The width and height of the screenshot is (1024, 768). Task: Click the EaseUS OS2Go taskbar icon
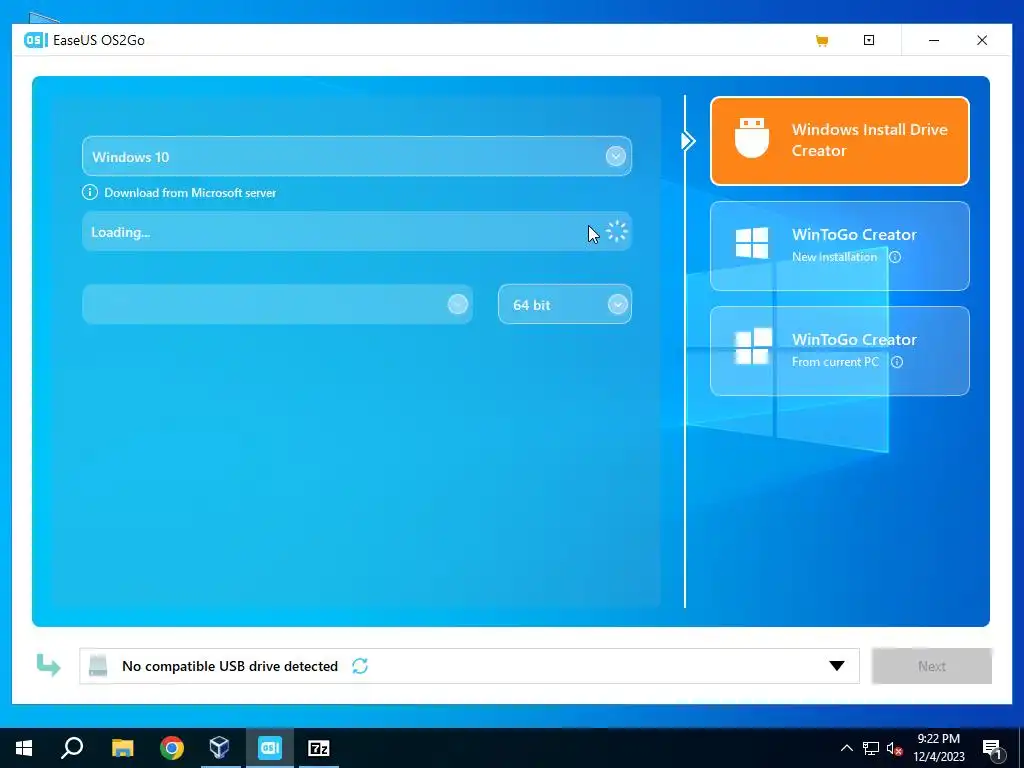tap(270, 748)
